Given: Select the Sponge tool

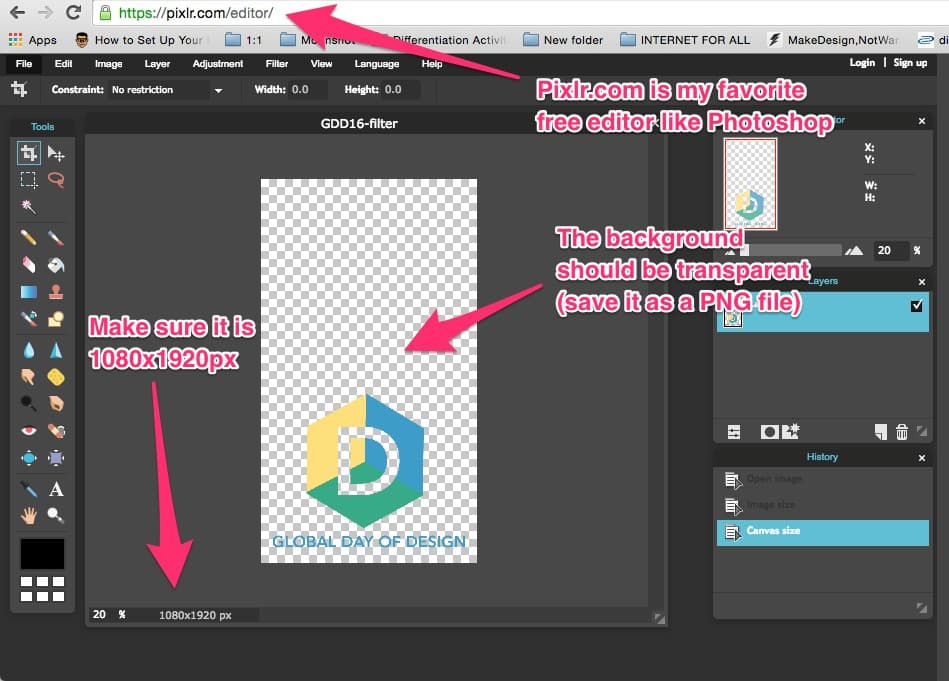Looking at the screenshot, I should tap(56, 377).
